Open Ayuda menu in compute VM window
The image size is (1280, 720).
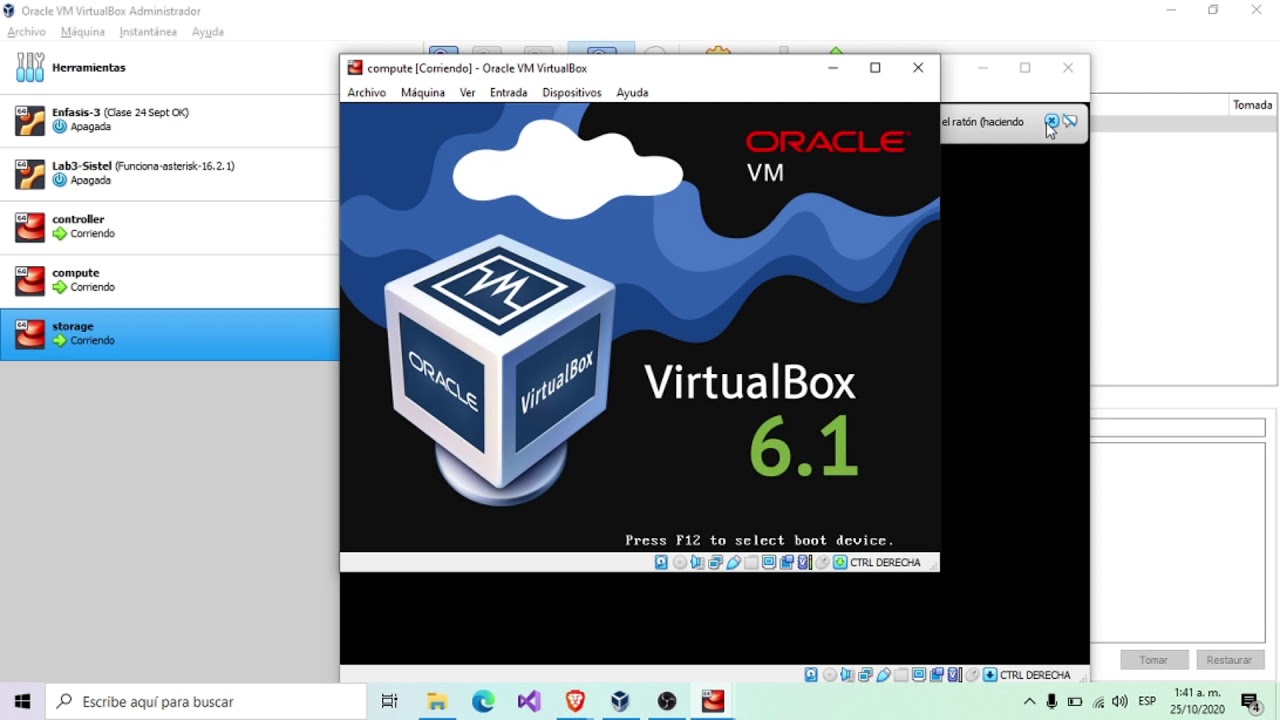pos(632,92)
